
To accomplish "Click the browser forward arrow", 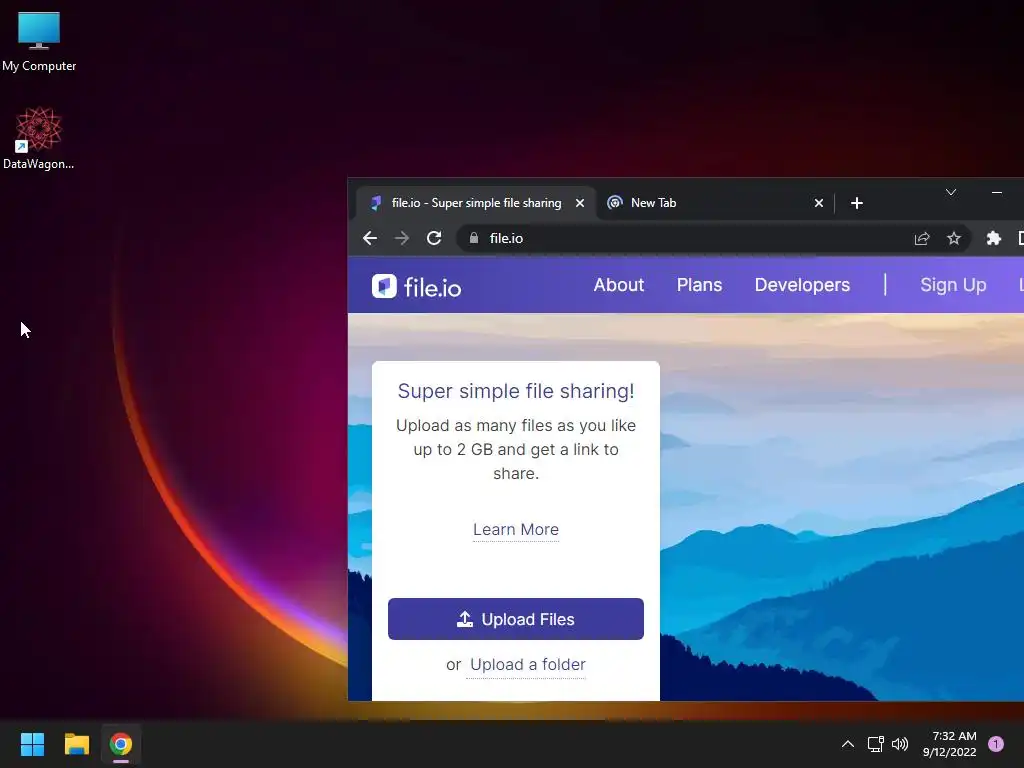I will point(402,238).
